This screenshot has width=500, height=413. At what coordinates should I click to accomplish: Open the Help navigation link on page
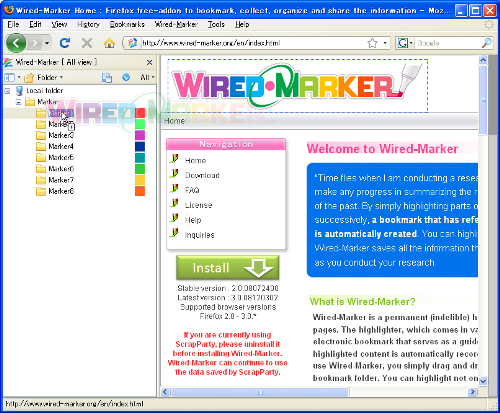tap(193, 220)
